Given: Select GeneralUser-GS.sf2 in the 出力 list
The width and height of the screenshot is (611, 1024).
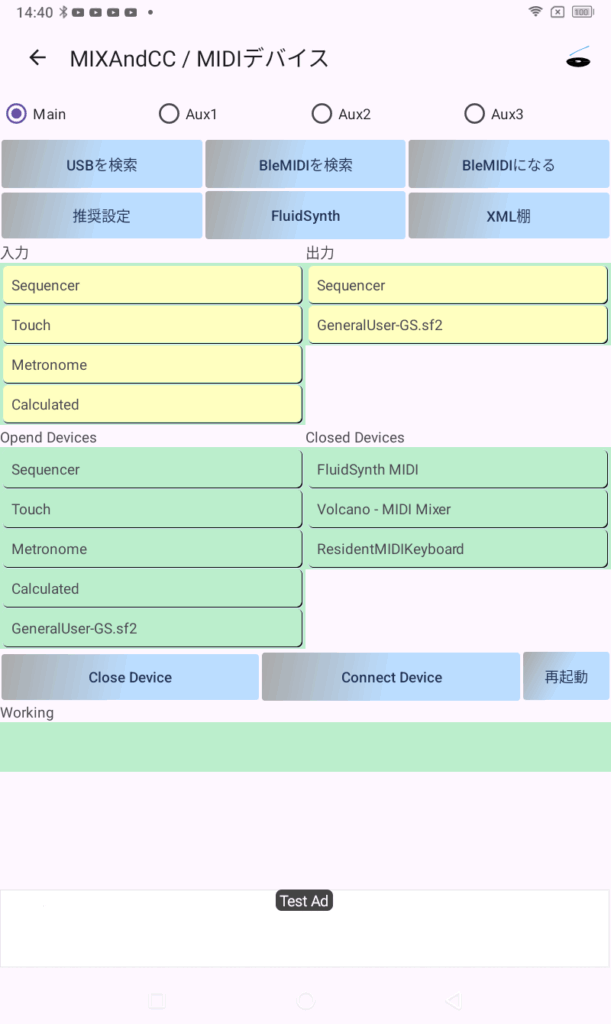Looking at the screenshot, I should pyautogui.click(x=457, y=325).
